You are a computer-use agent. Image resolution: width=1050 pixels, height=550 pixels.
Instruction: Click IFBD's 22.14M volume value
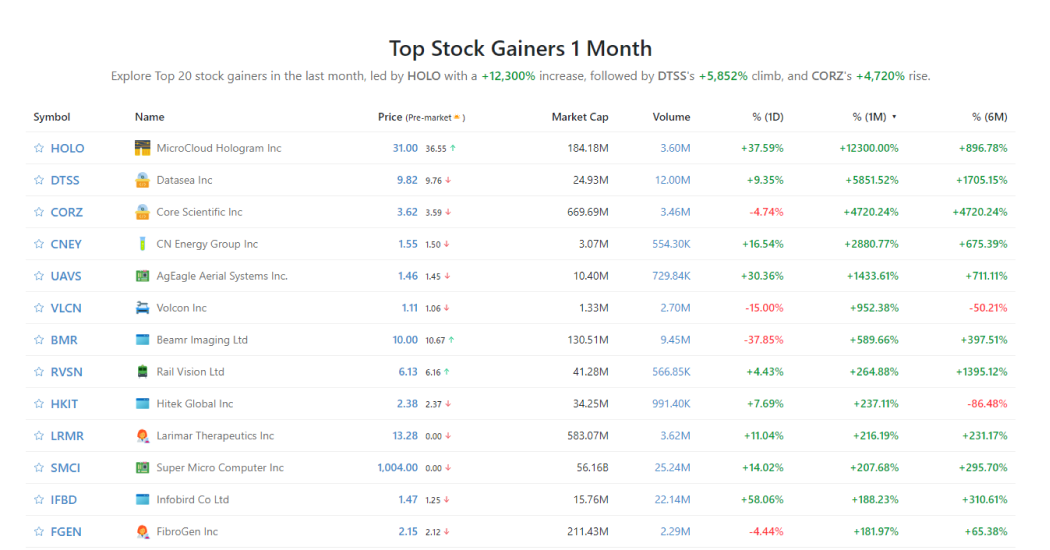click(x=672, y=500)
